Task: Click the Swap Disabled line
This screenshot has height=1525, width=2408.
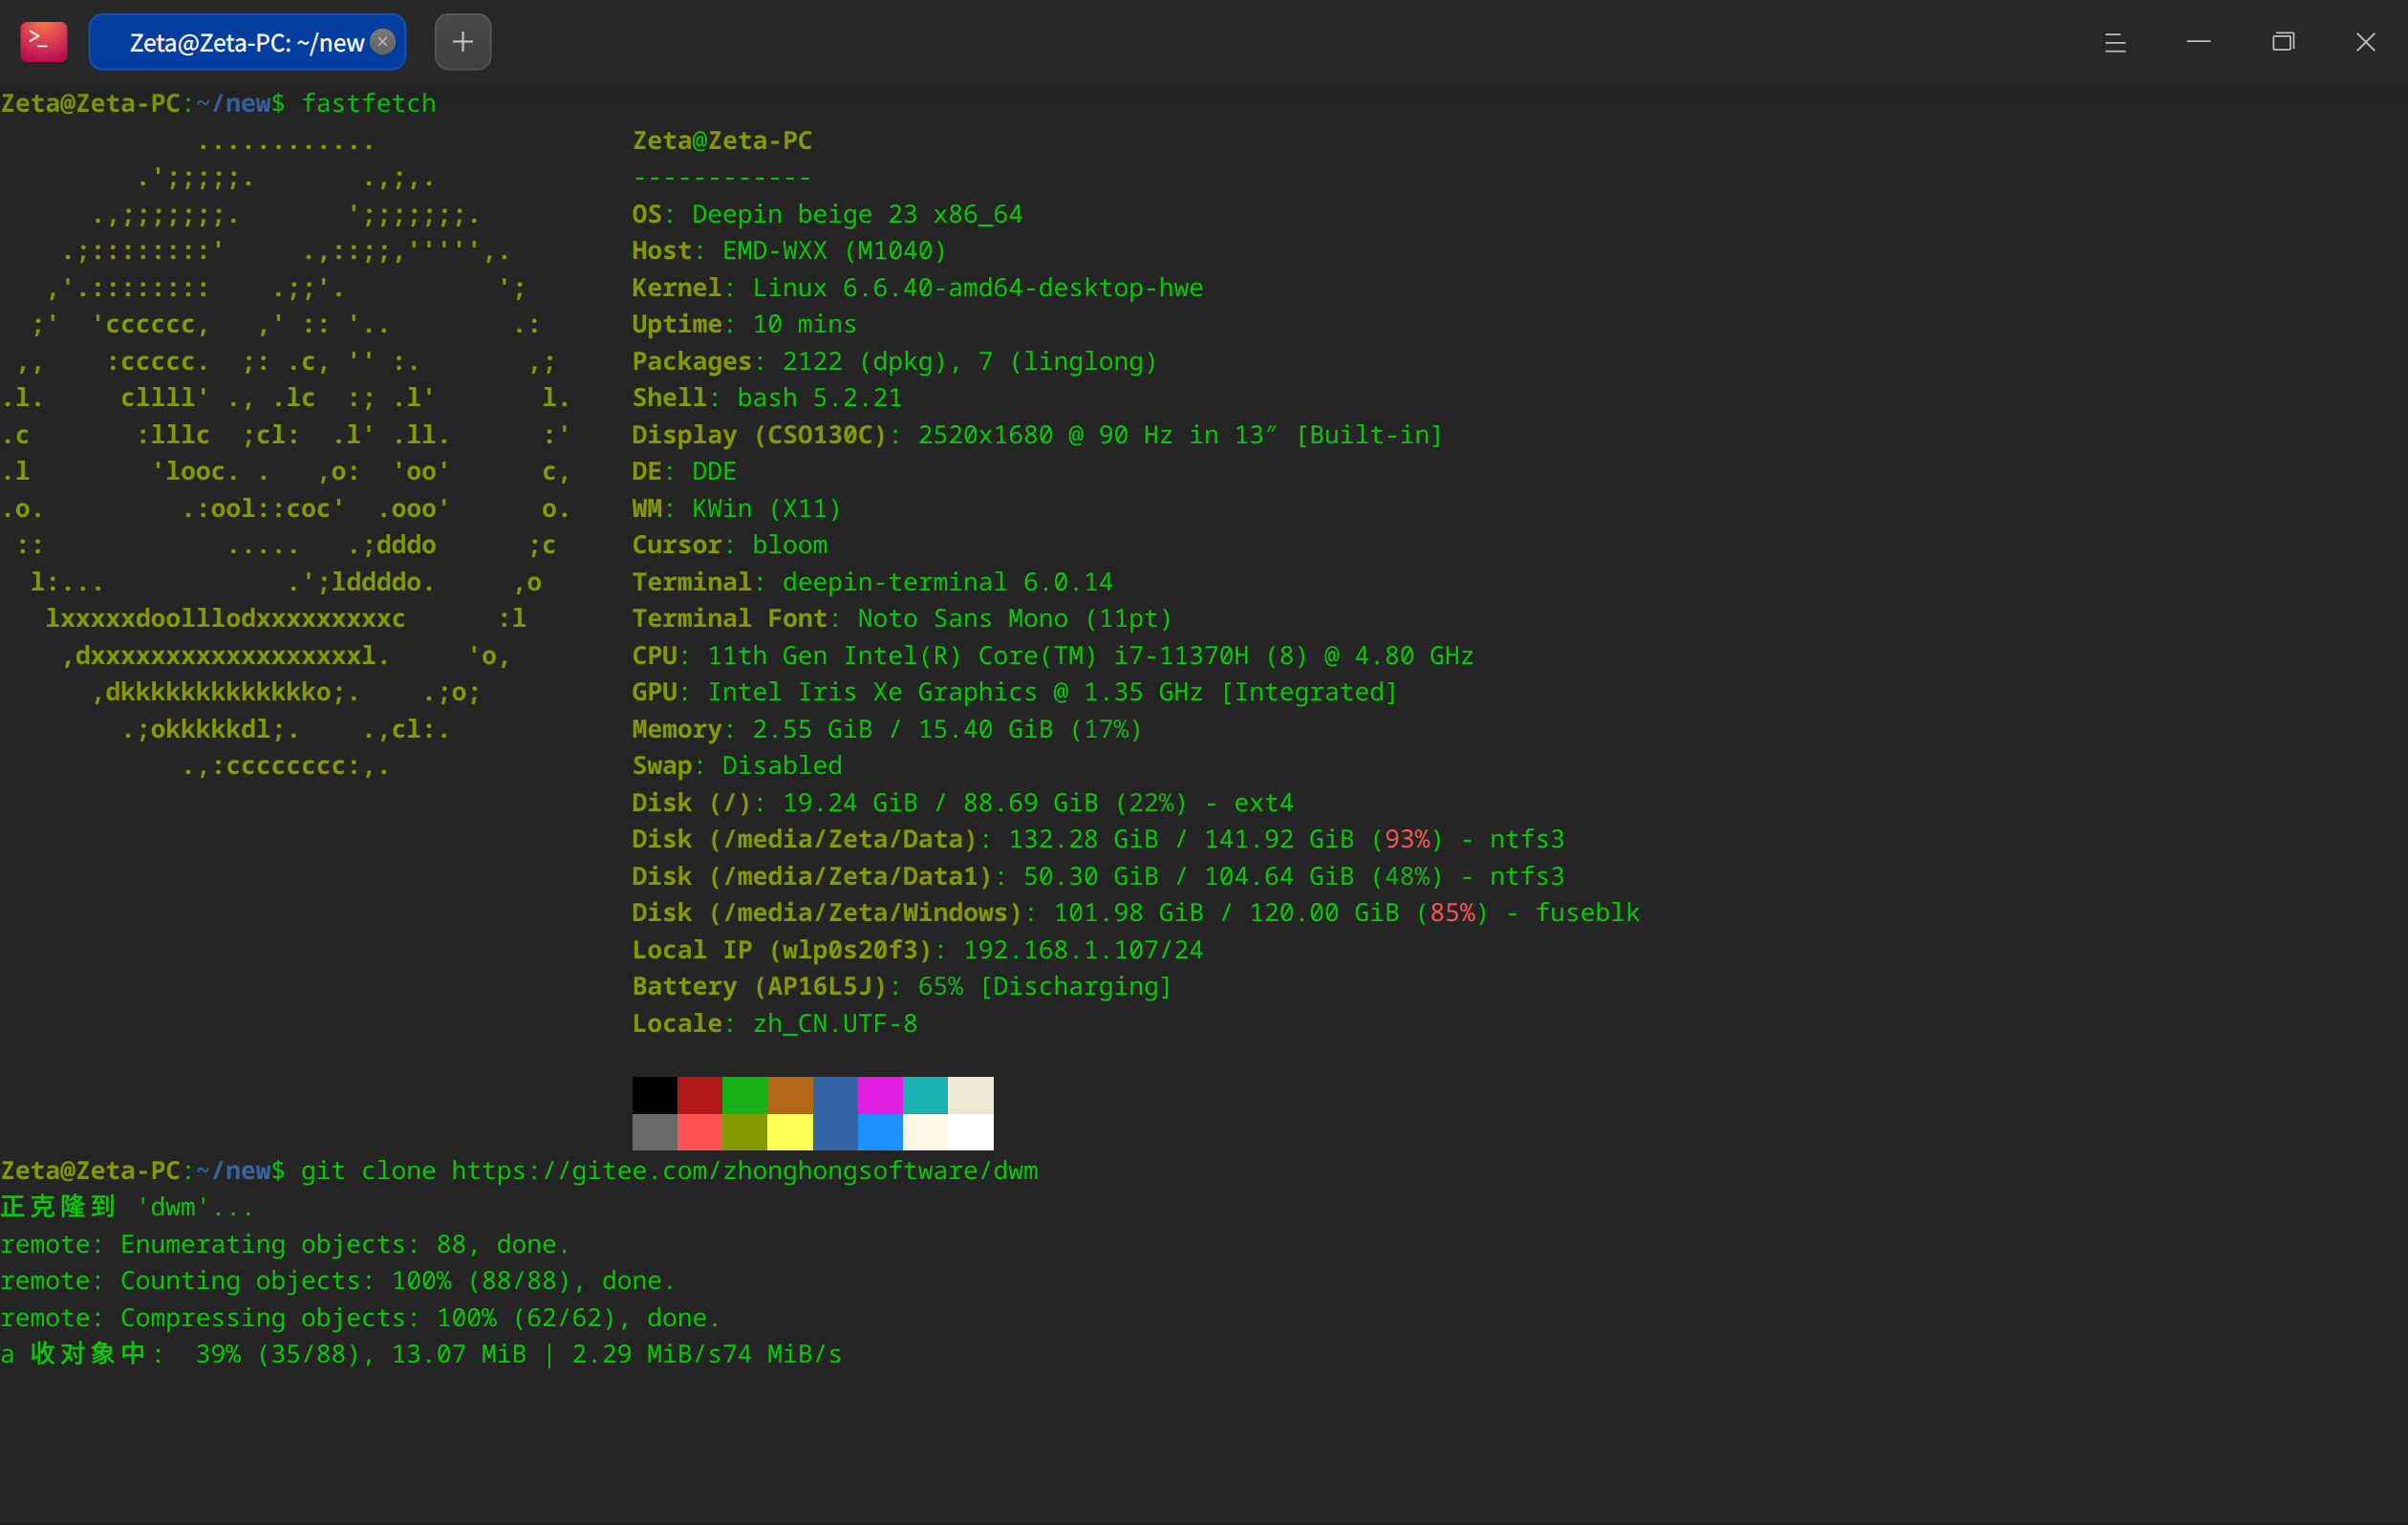Action: point(737,766)
